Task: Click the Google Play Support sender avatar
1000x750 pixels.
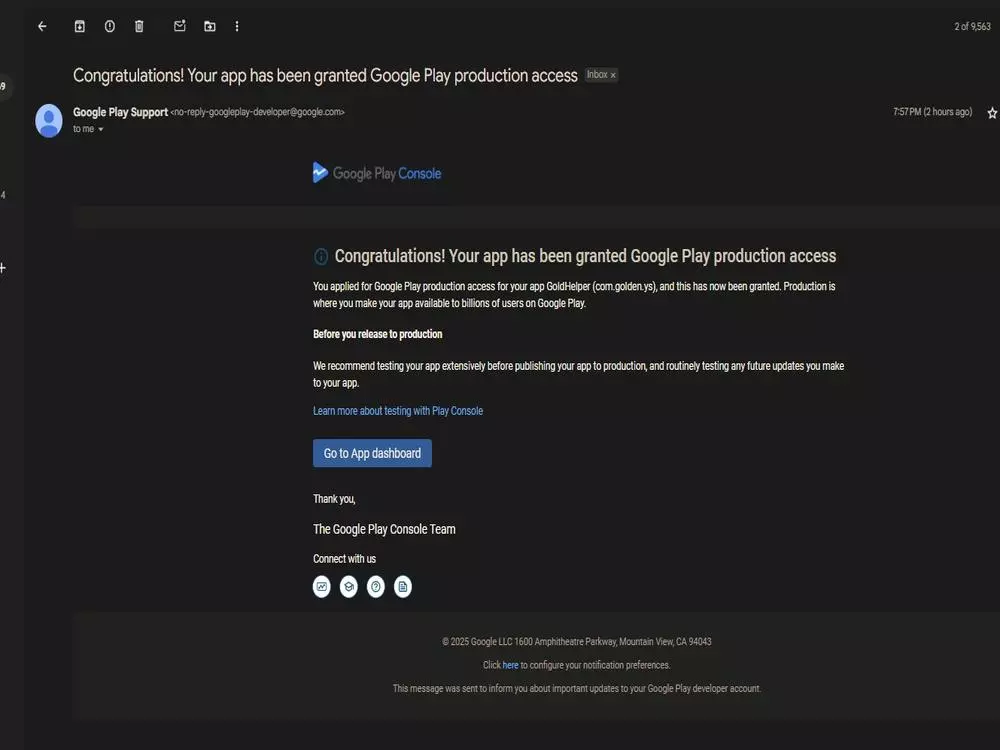Action: tap(49, 120)
